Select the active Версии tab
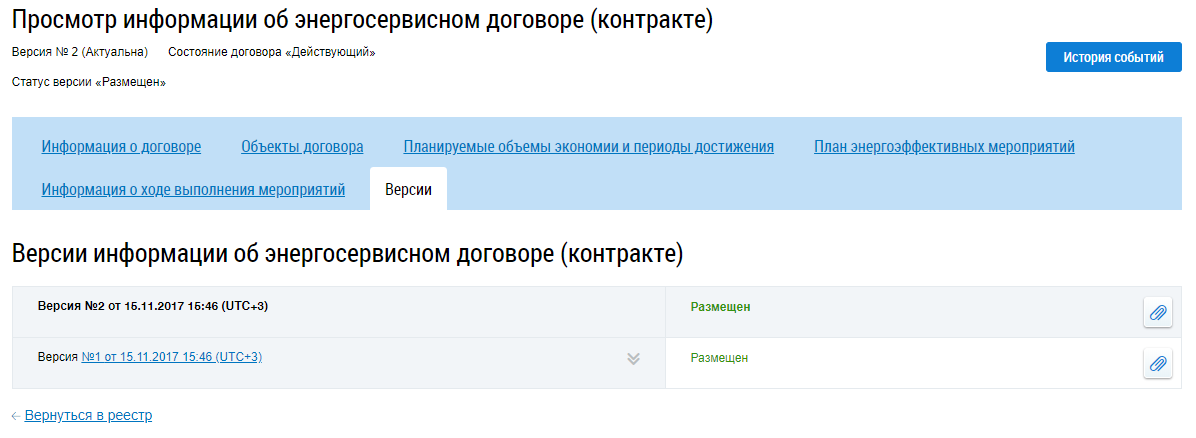1196x438 pixels. point(408,190)
